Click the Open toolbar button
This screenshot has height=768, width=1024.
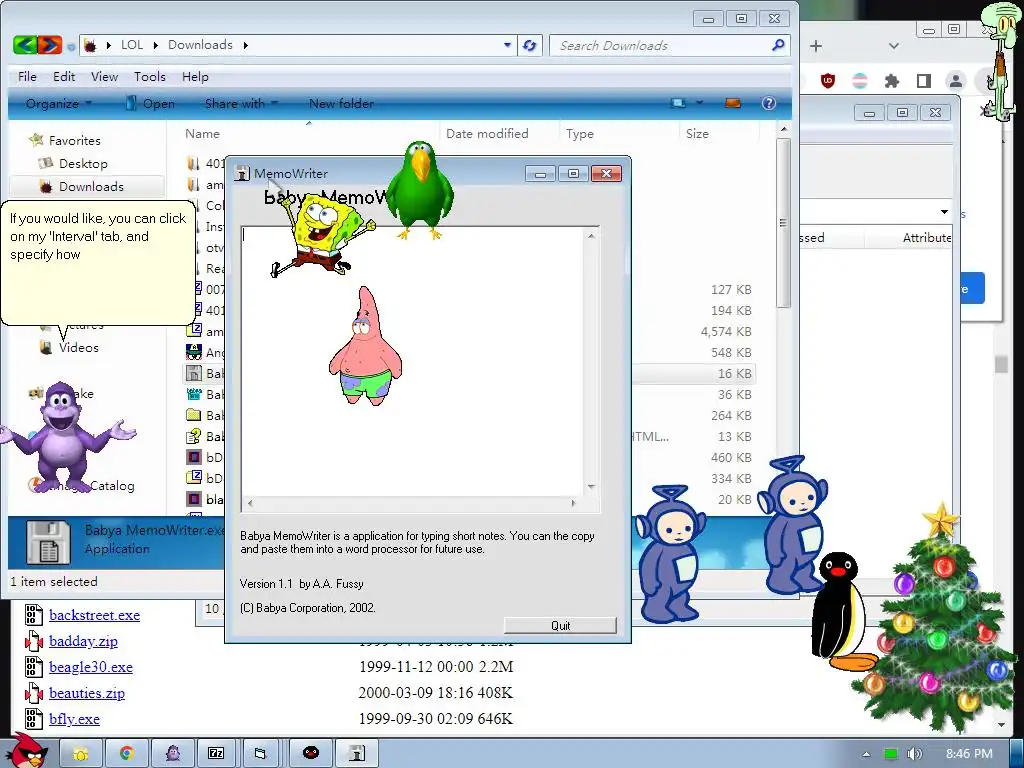(x=151, y=103)
